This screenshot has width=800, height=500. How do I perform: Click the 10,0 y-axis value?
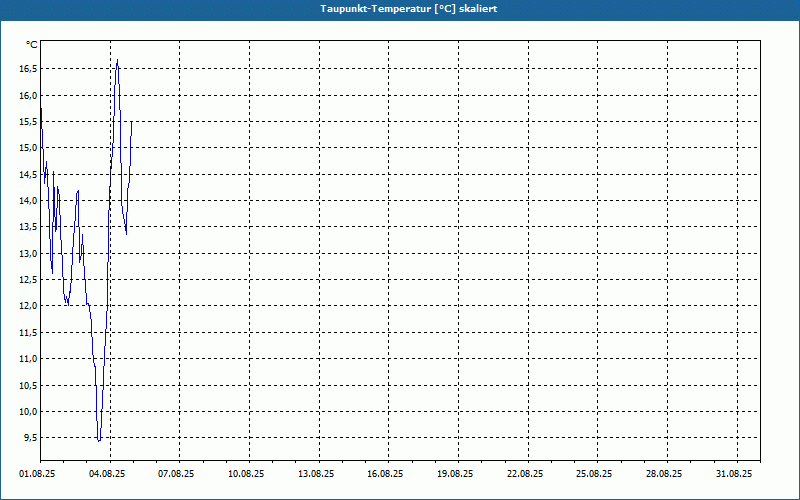(x=28, y=412)
